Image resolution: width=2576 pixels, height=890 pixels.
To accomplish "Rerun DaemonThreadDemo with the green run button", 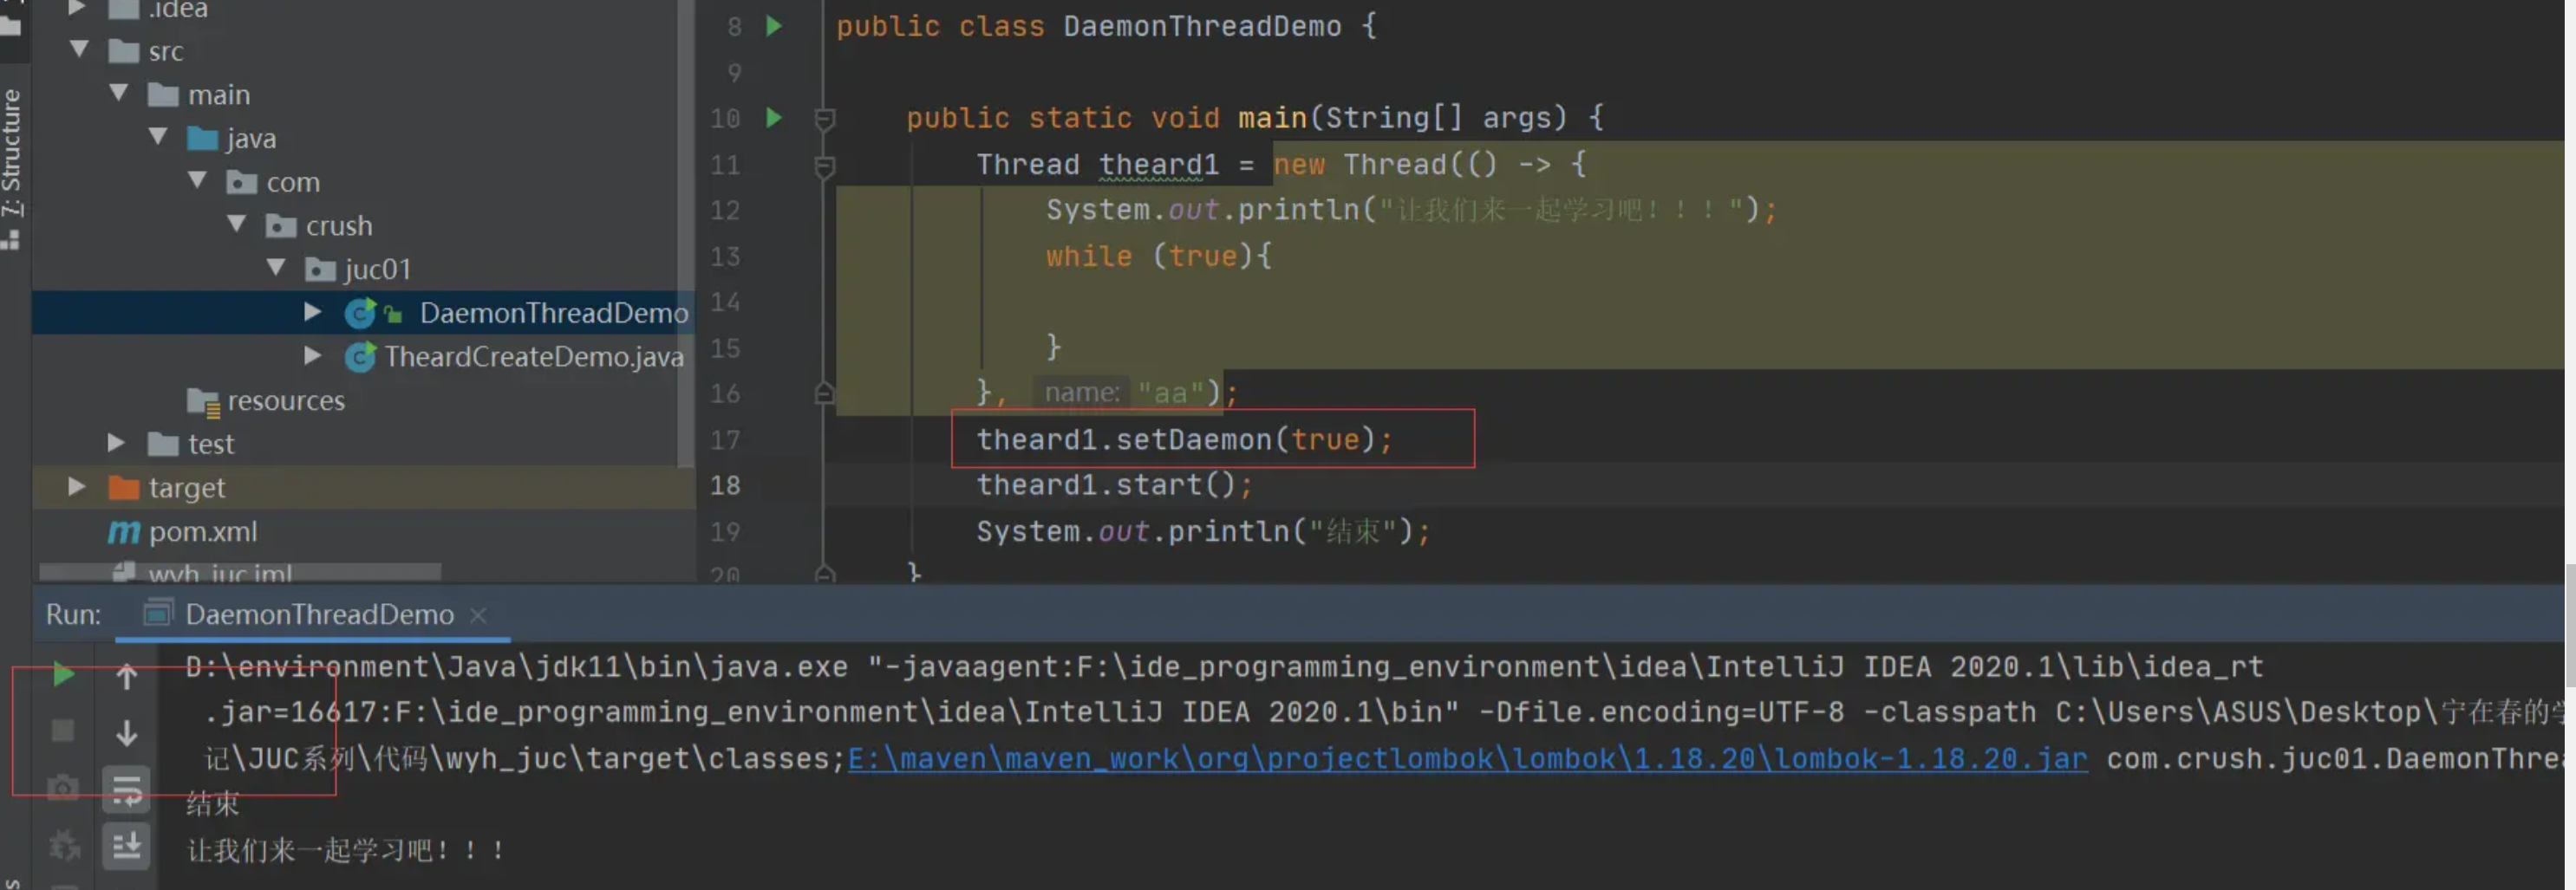I will 63,675.
